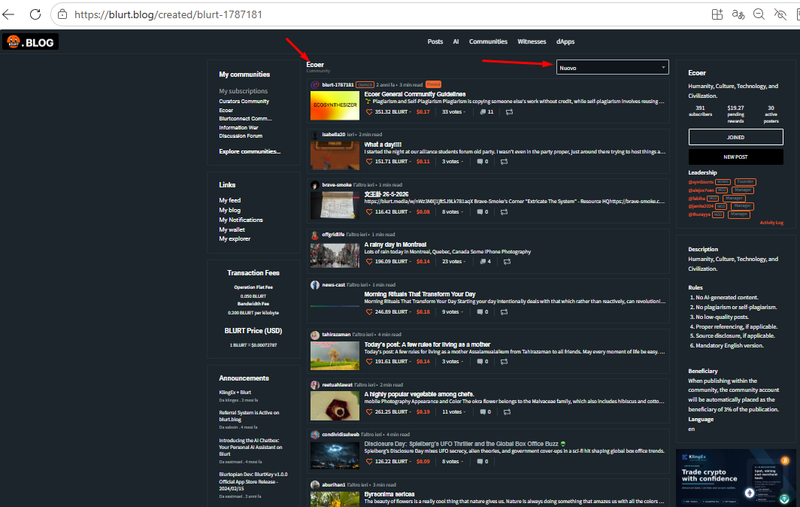This screenshot has width=800, height=507.
Task: Toggle the JOINED community subscription button
Action: point(736,137)
